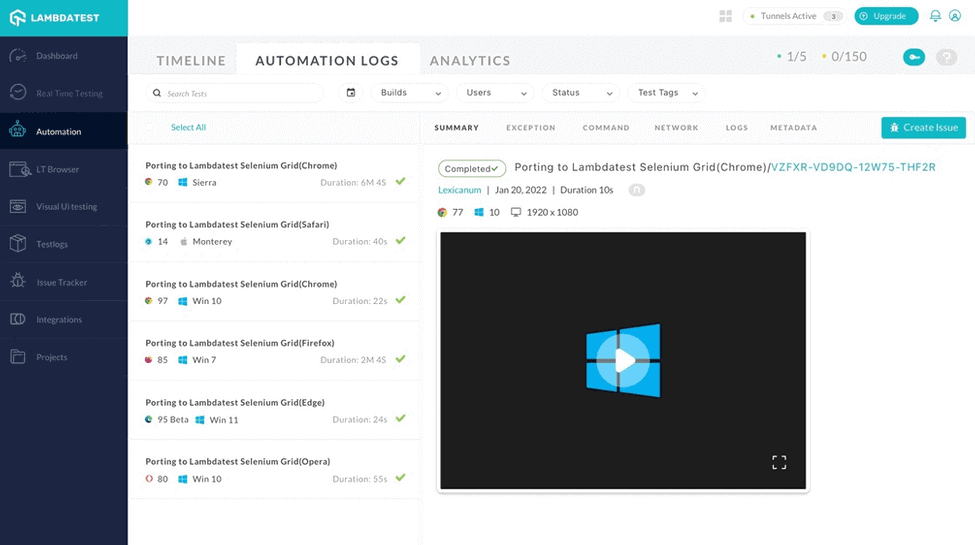
Task: Open Real Time Testing sidebar icon
Action: point(18,93)
